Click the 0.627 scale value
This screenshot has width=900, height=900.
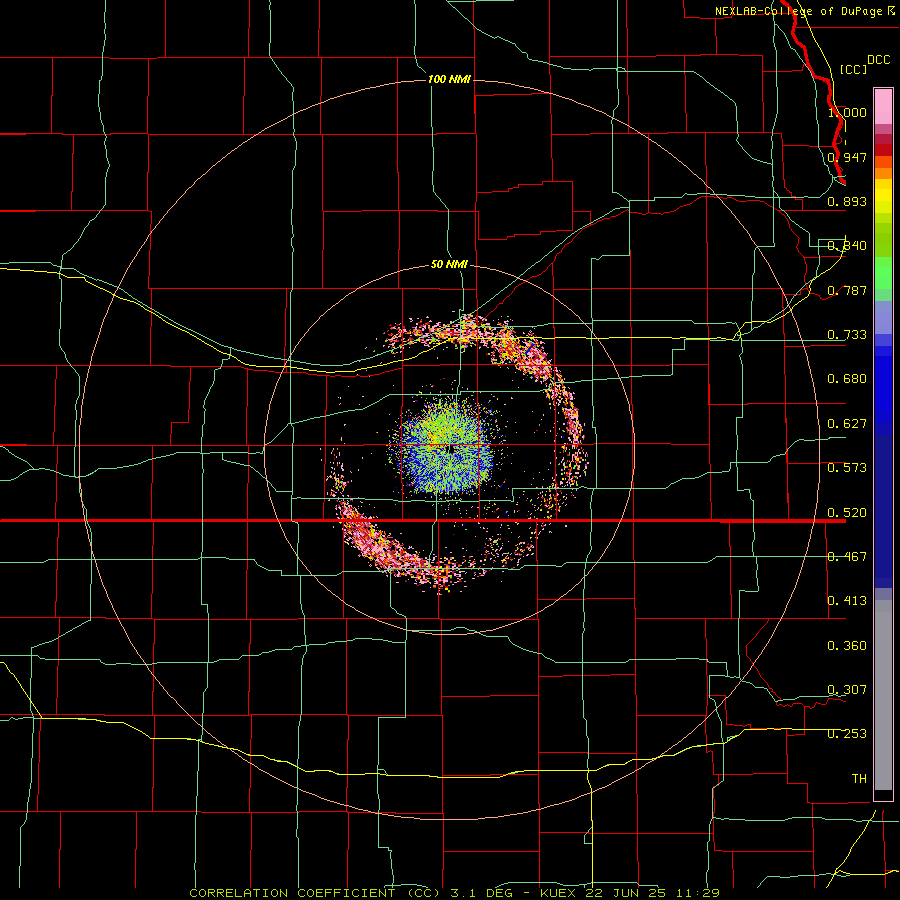click(847, 424)
